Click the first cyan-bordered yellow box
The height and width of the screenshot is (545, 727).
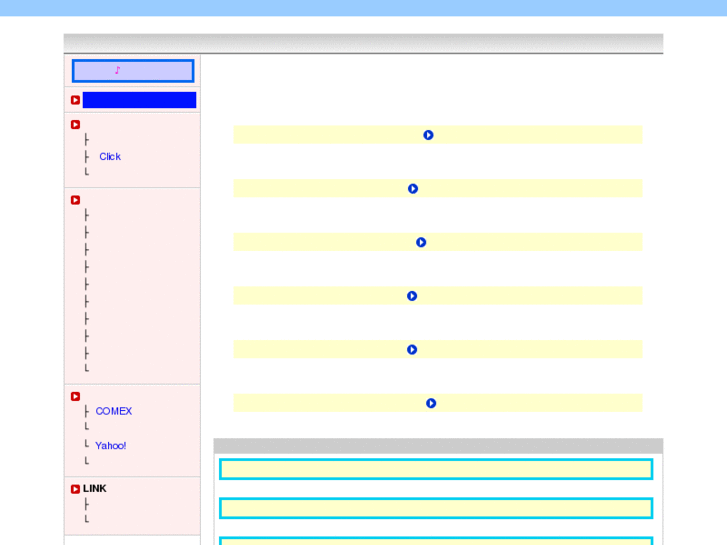(x=436, y=469)
